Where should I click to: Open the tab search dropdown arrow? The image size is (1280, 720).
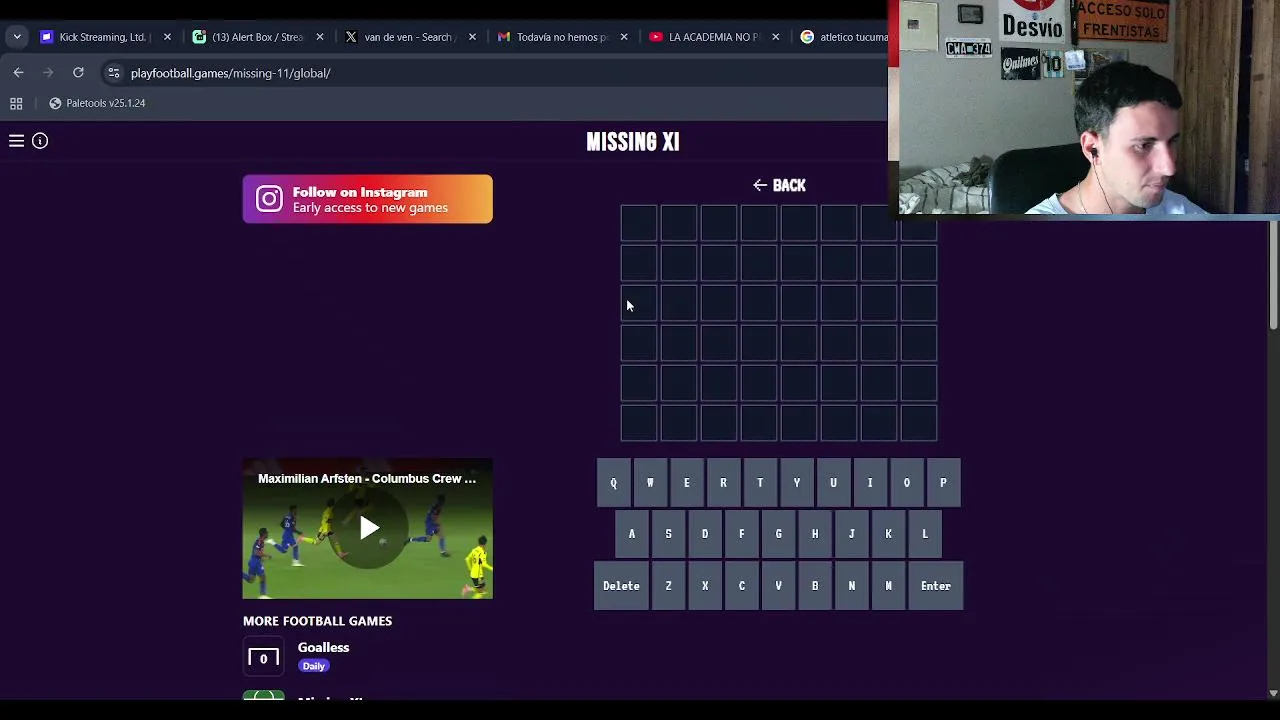16,37
